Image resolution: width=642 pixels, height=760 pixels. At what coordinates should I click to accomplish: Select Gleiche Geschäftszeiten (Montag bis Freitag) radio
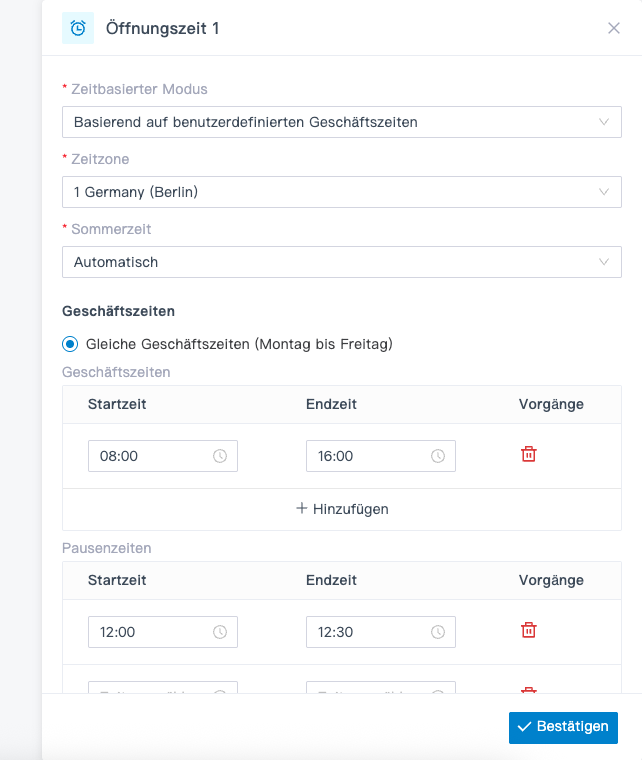click(x=70, y=344)
